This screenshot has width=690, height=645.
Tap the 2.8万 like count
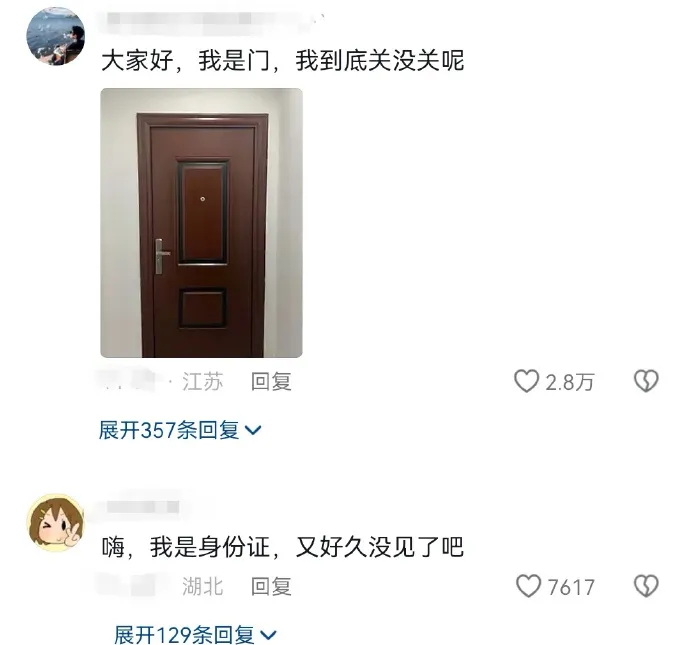tap(570, 382)
